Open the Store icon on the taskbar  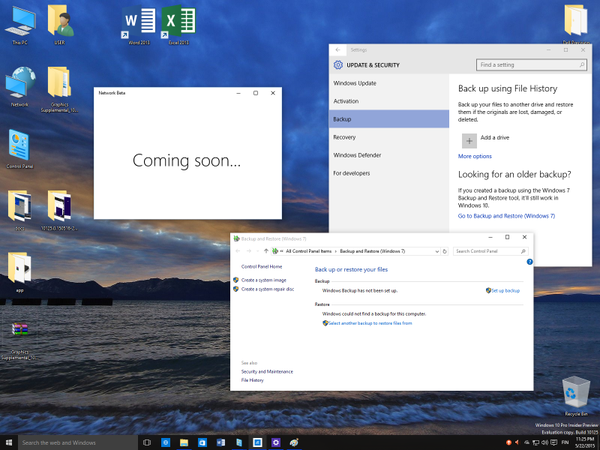tap(202, 443)
